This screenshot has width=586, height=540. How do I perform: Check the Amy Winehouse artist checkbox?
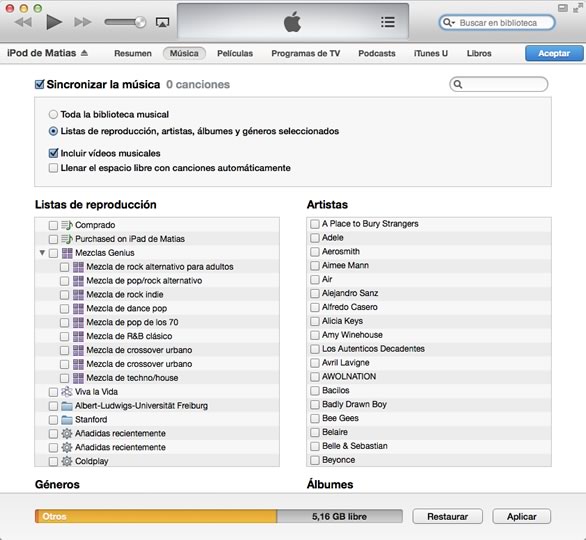point(315,335)
